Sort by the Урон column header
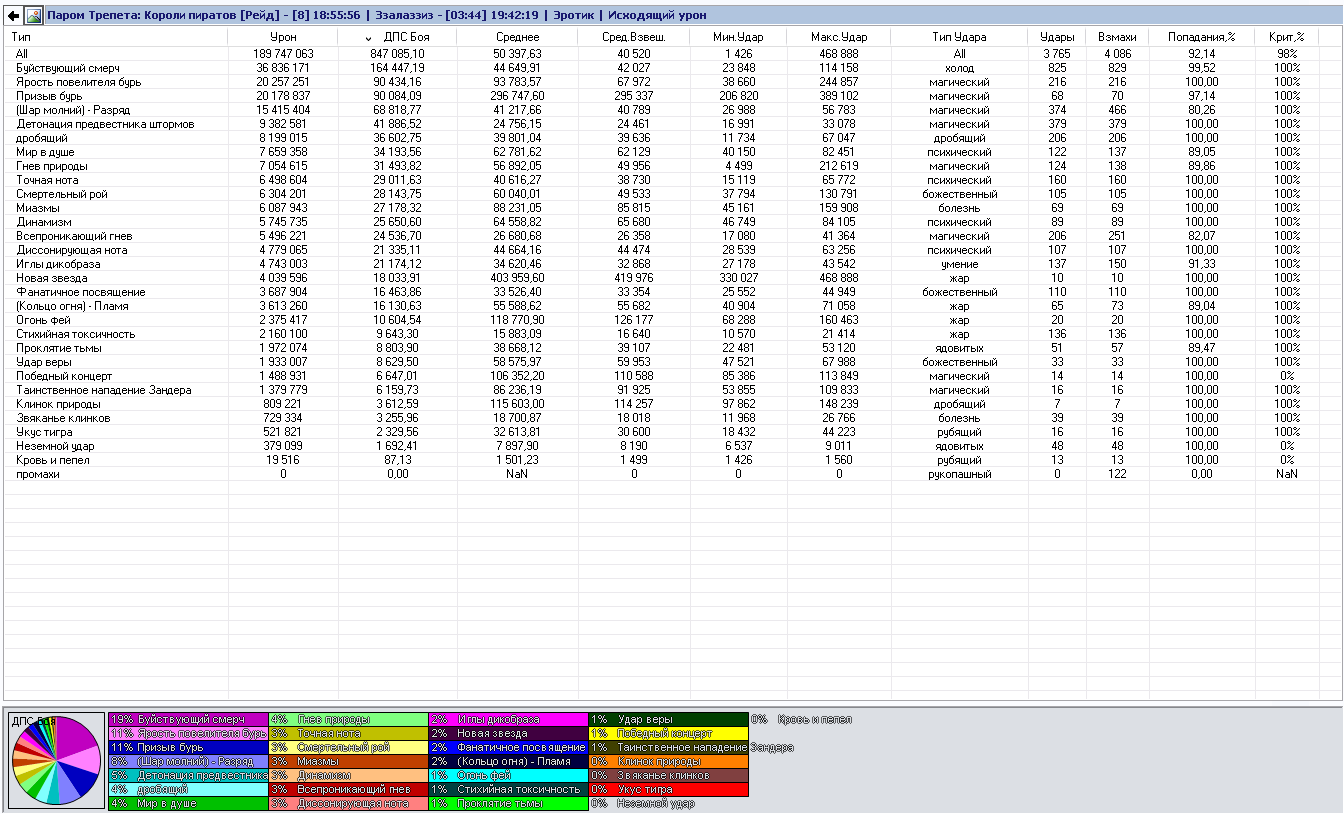1344x814 pixels. [x=283, y=37]
